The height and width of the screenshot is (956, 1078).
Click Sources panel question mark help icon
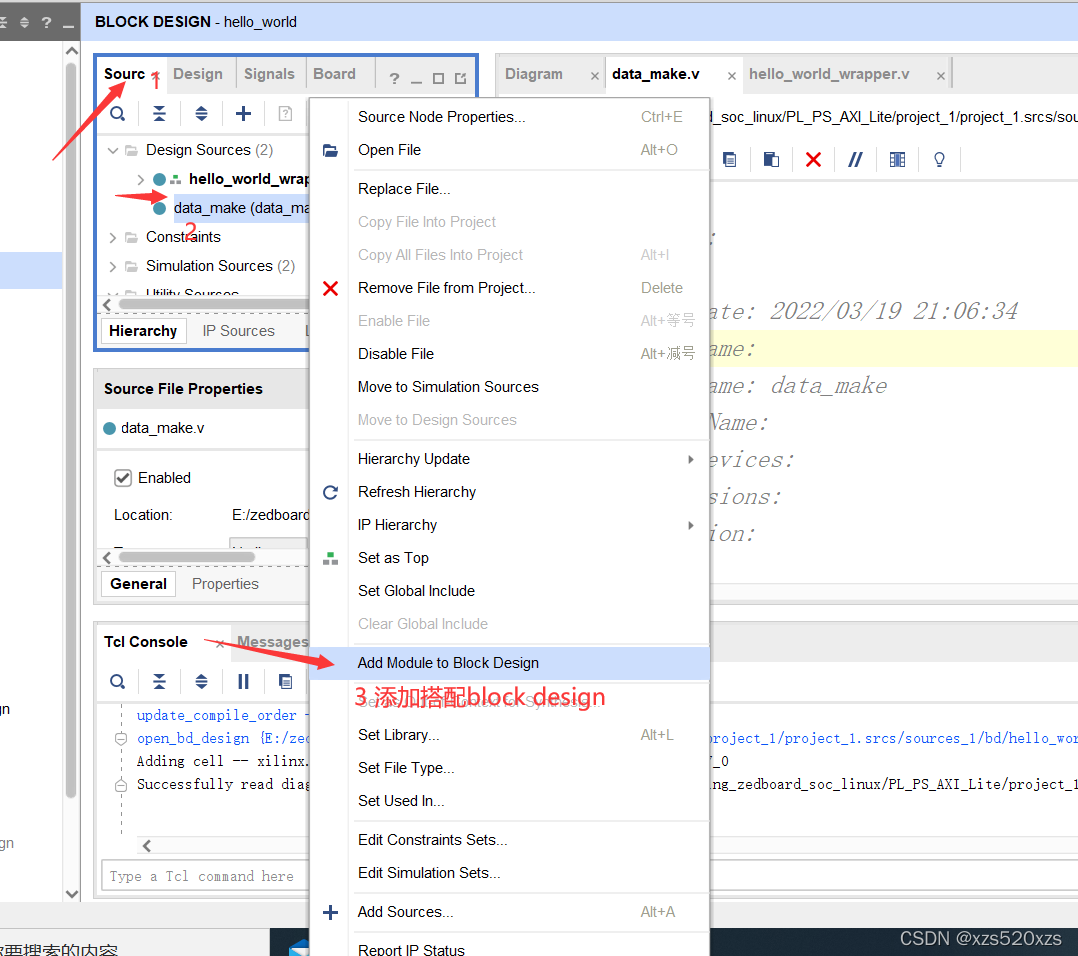pos(394,78)
